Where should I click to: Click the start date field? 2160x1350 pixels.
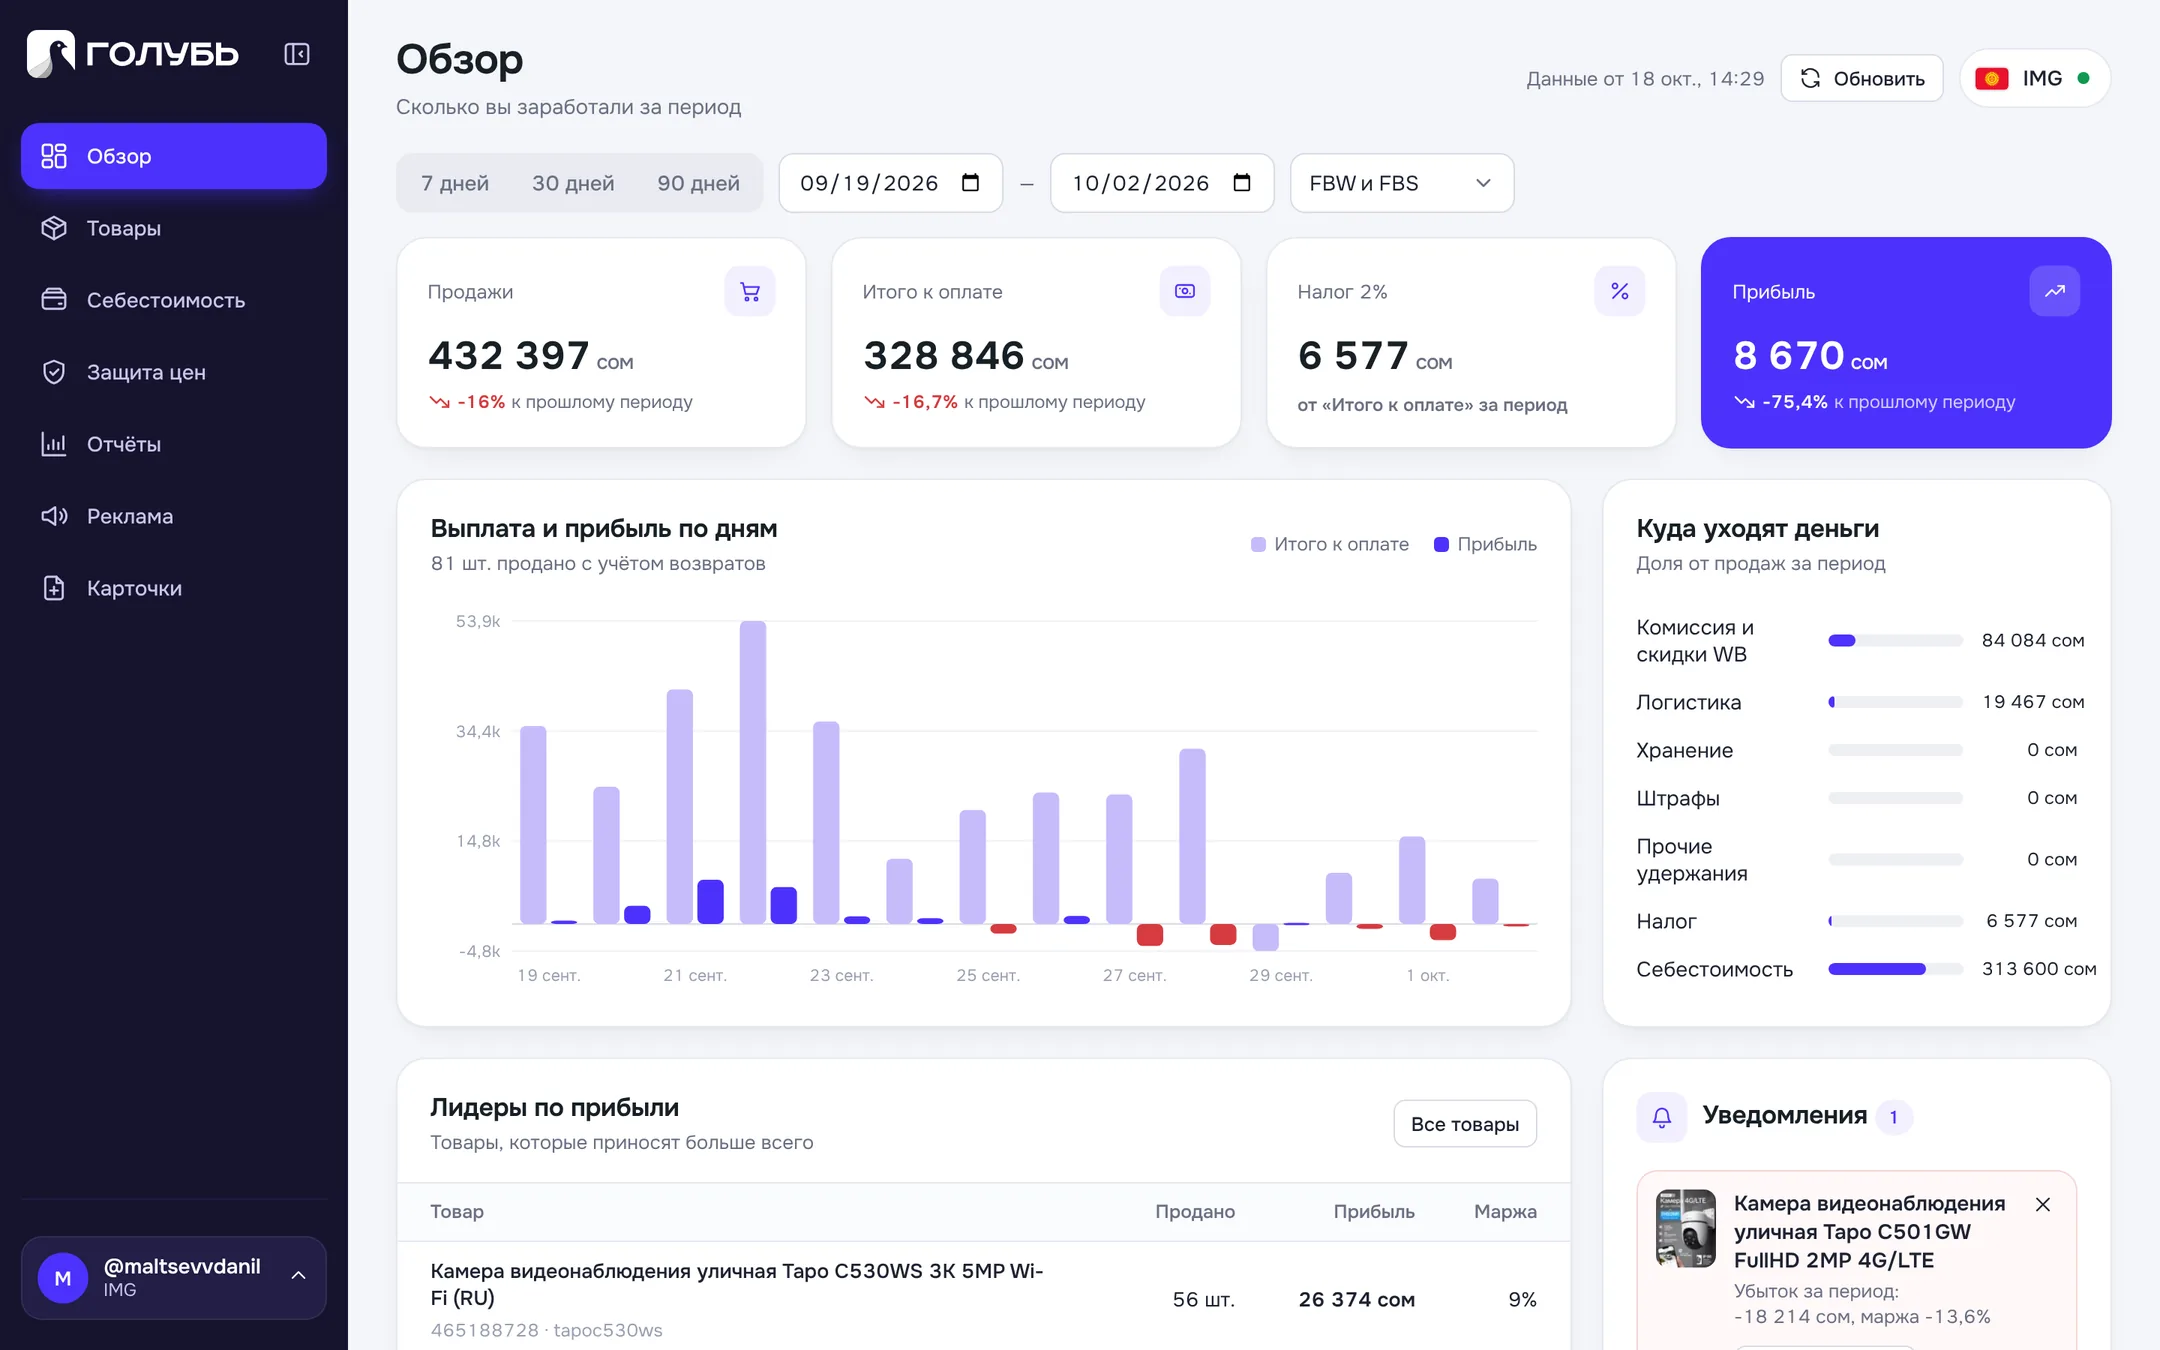click(x=890, y=183)
